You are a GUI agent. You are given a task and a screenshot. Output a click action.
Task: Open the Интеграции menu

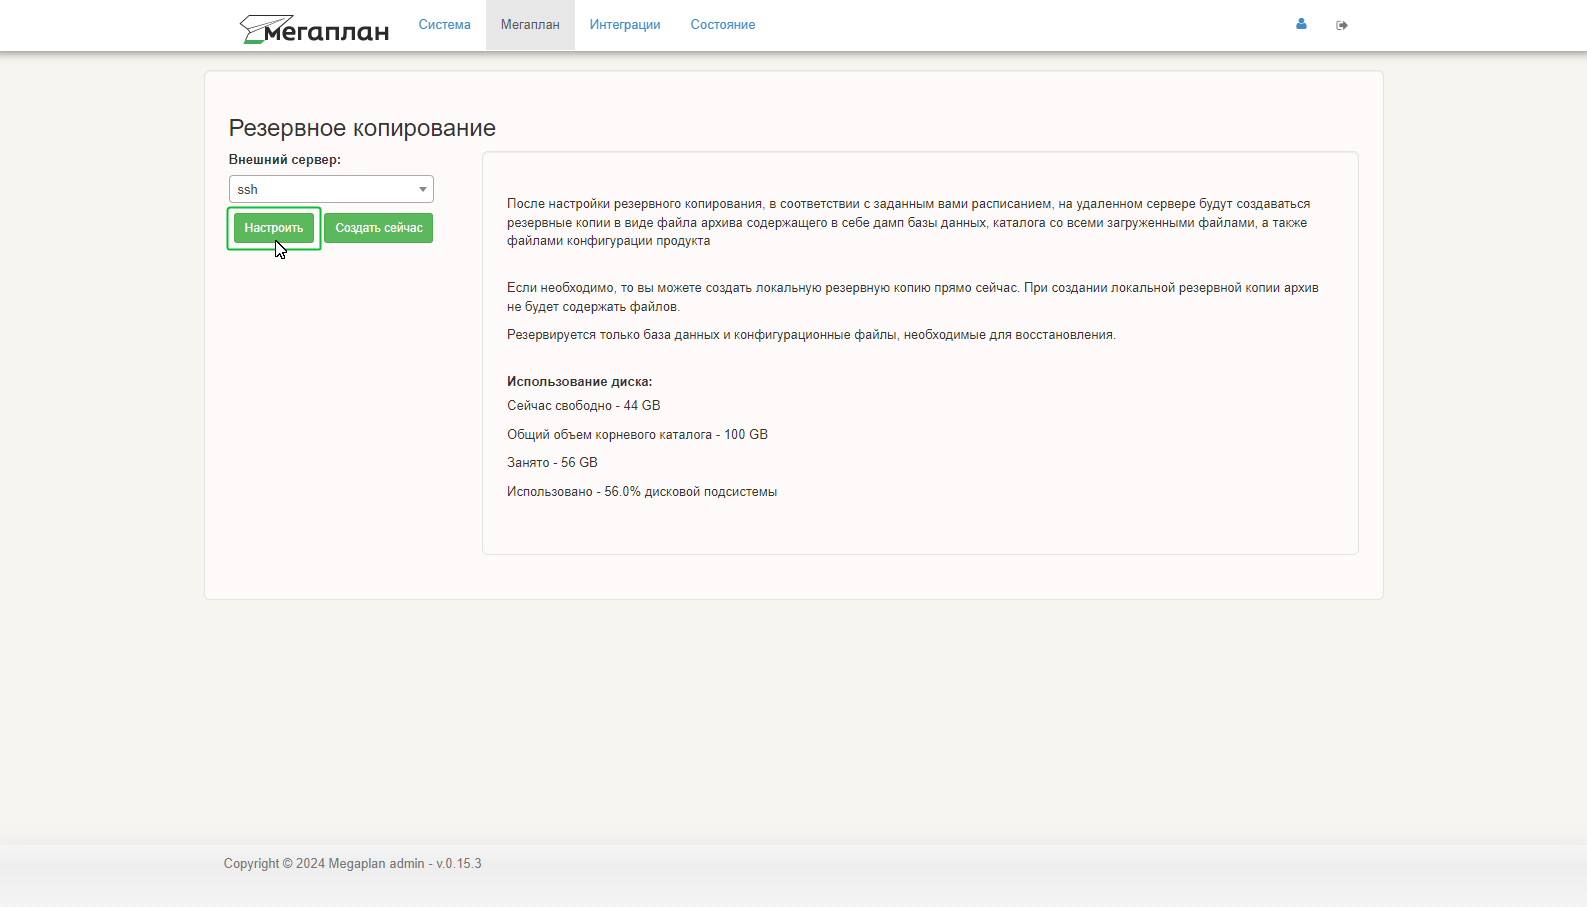pos(625,25)
